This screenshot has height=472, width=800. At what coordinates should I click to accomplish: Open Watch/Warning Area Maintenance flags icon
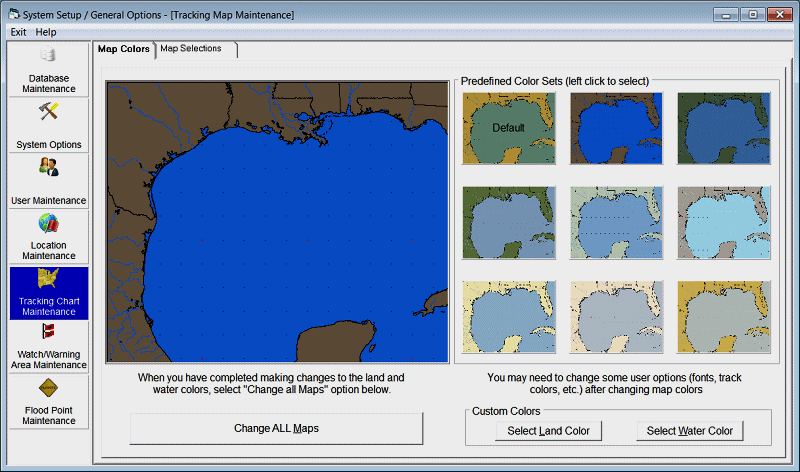[x=49, y=333]
